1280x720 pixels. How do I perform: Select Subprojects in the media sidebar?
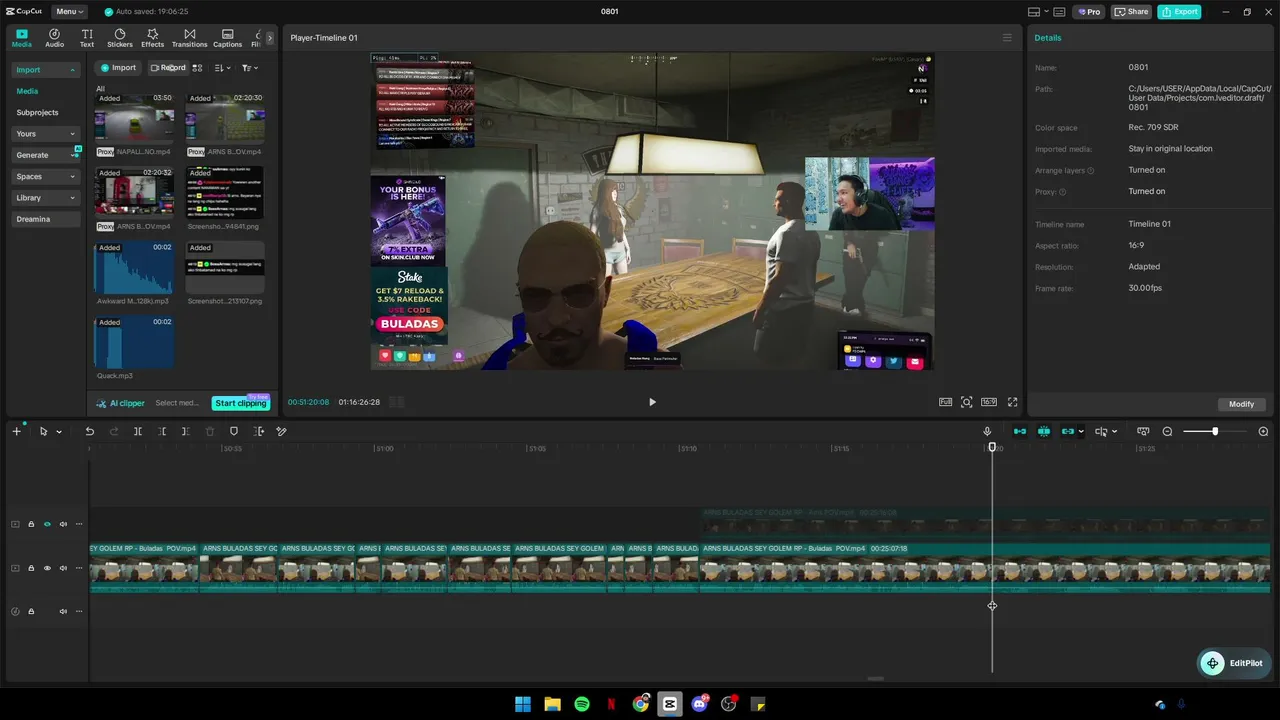[37, 113]
